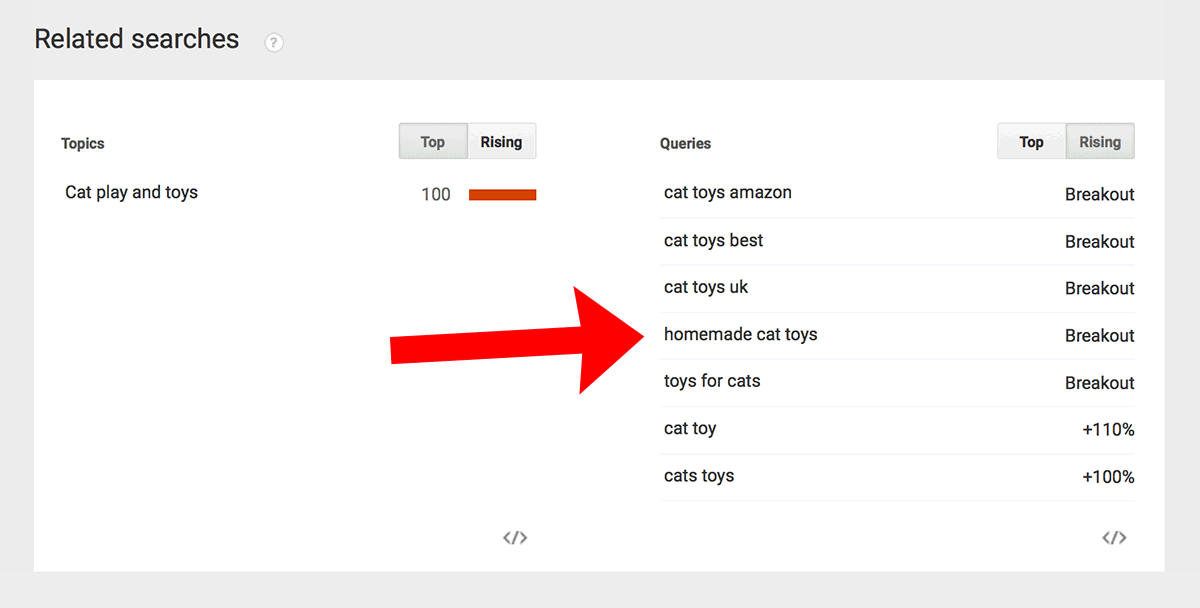
Task: Select the Top tab for Queries
Action: [x=1032, y=141]
